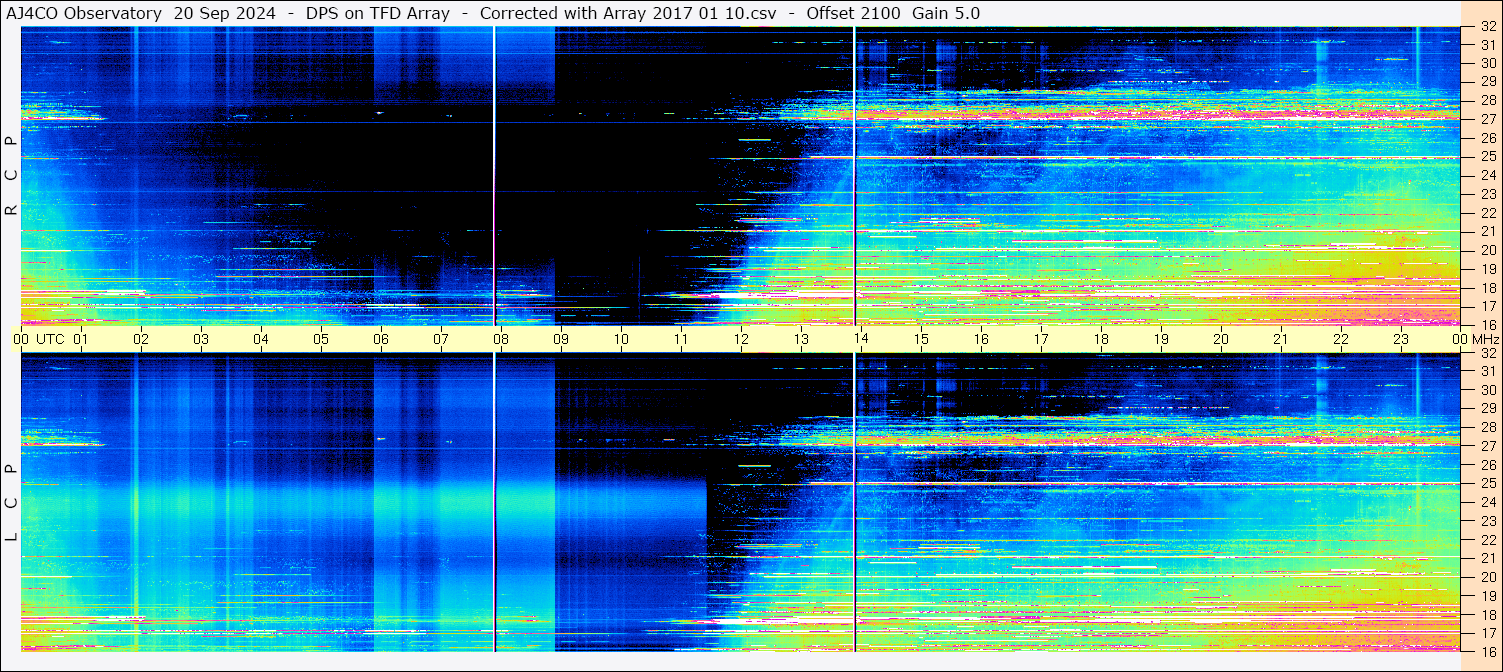This screenshot has width=1503, height=672.
Task: Click the 32 MHz label of upper panel
Action: pyautogui.click(x=1487, y=28)
